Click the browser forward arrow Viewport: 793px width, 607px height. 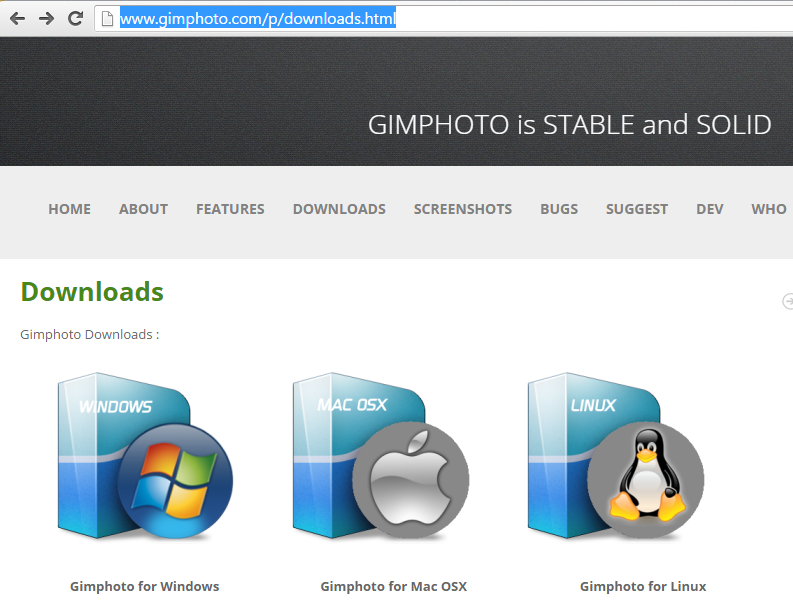47,19
